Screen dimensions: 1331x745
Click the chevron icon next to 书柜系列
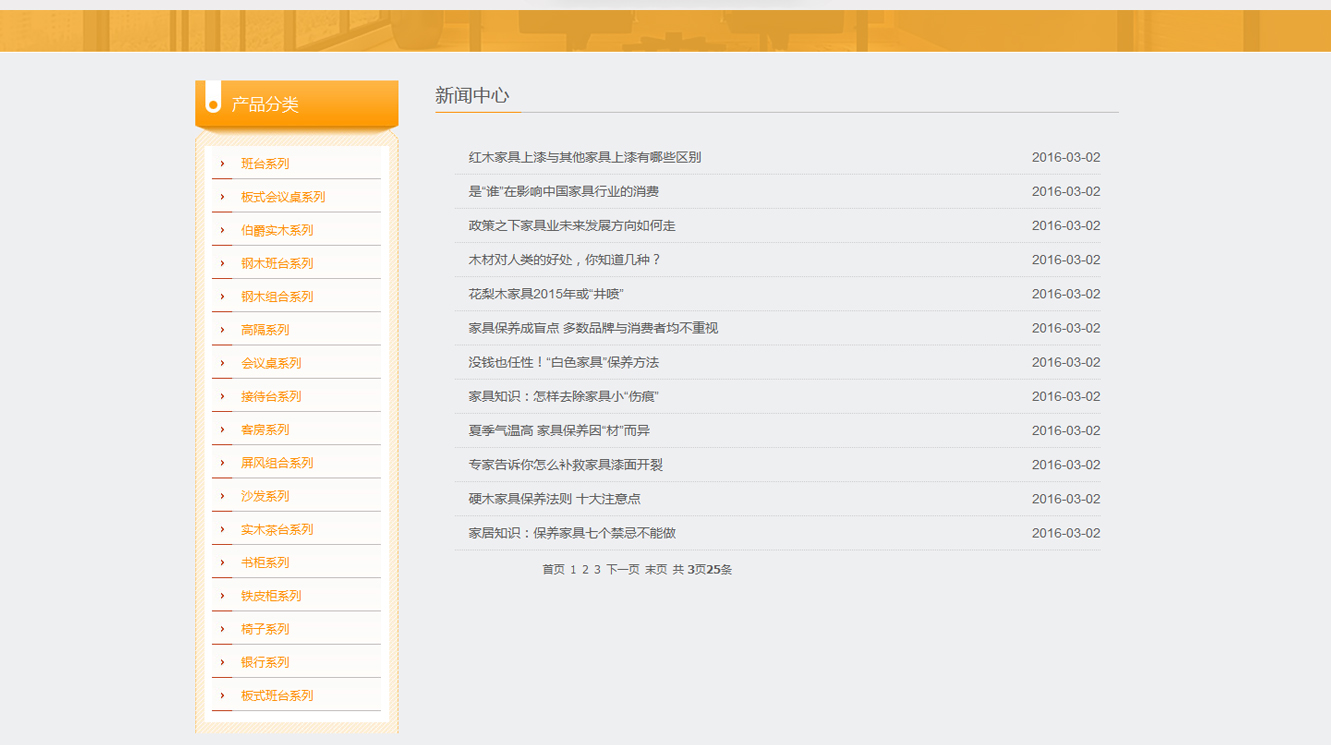[222, 563]
